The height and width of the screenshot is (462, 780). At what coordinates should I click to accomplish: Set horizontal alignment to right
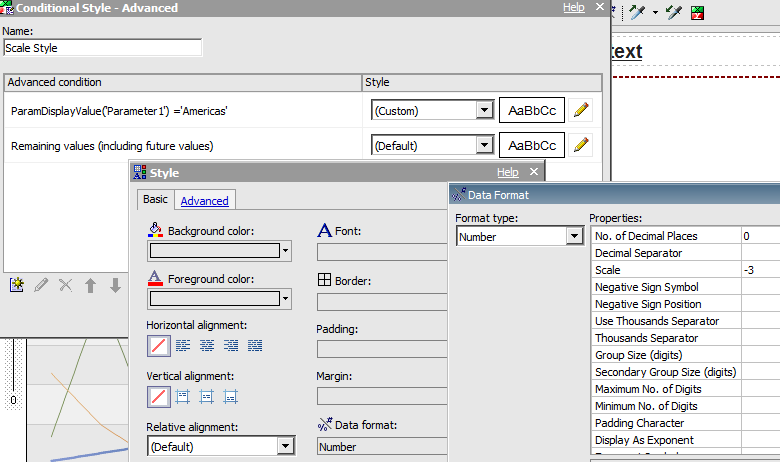pyautogui.click(x=231, y=346)
